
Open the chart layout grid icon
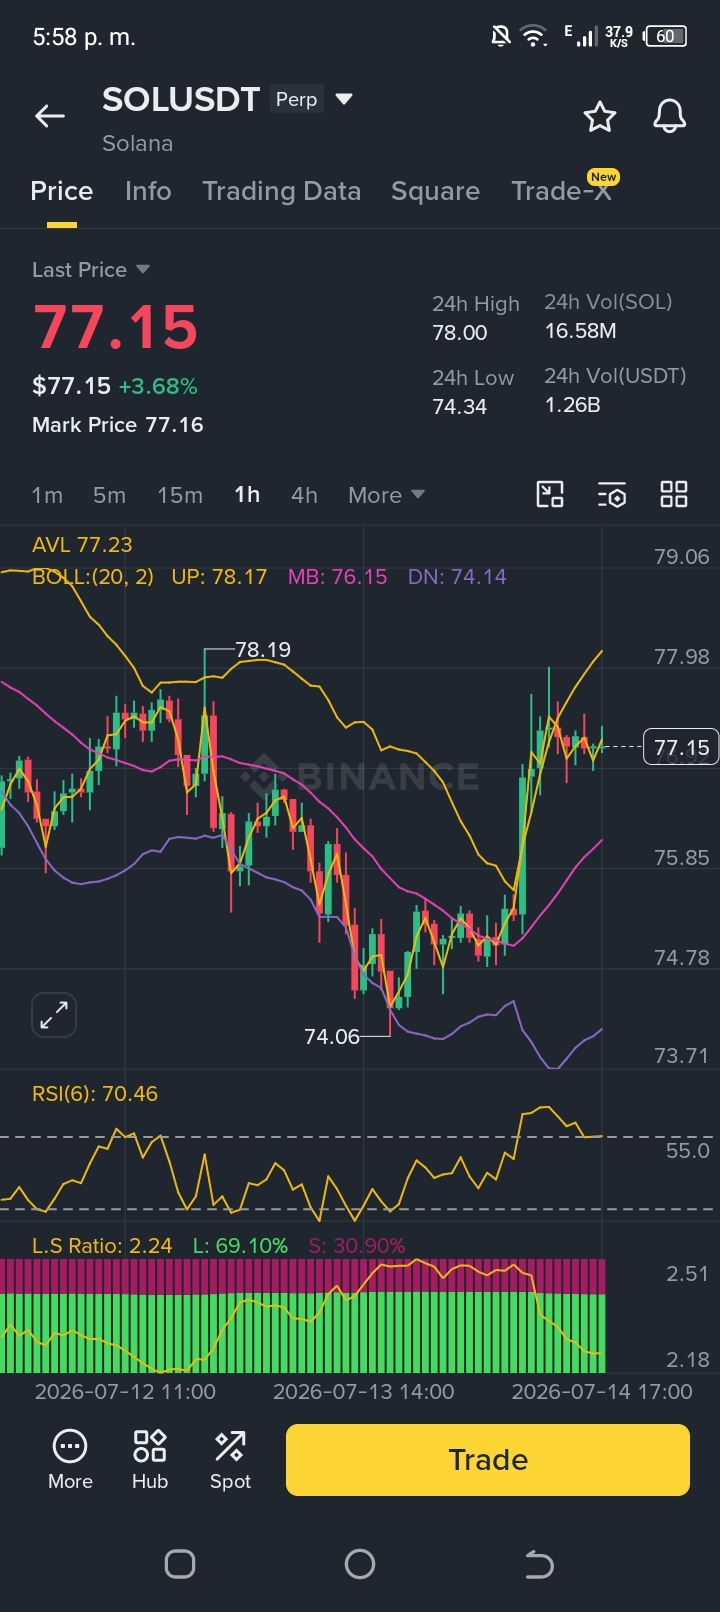point(674,494)
